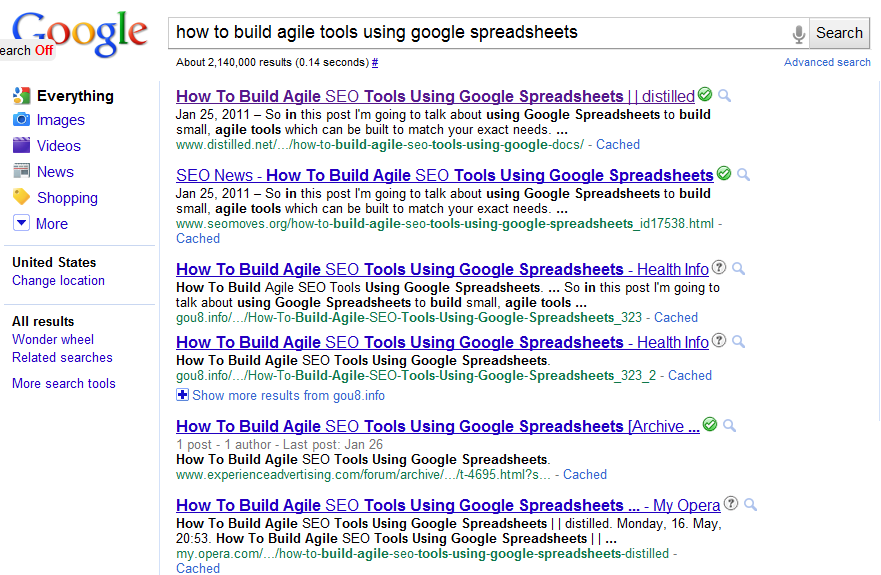This screenshot has width=881, height=575.
Task: Click the Videos icon in sidebar
Action: [21, 146]
